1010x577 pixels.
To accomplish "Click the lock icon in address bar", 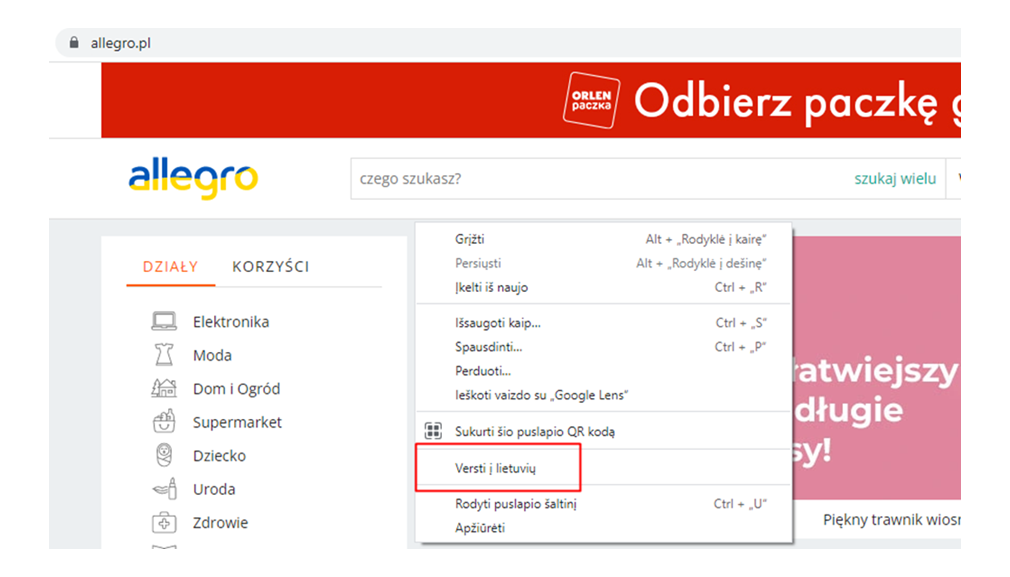I will click(x=72, y=43).
